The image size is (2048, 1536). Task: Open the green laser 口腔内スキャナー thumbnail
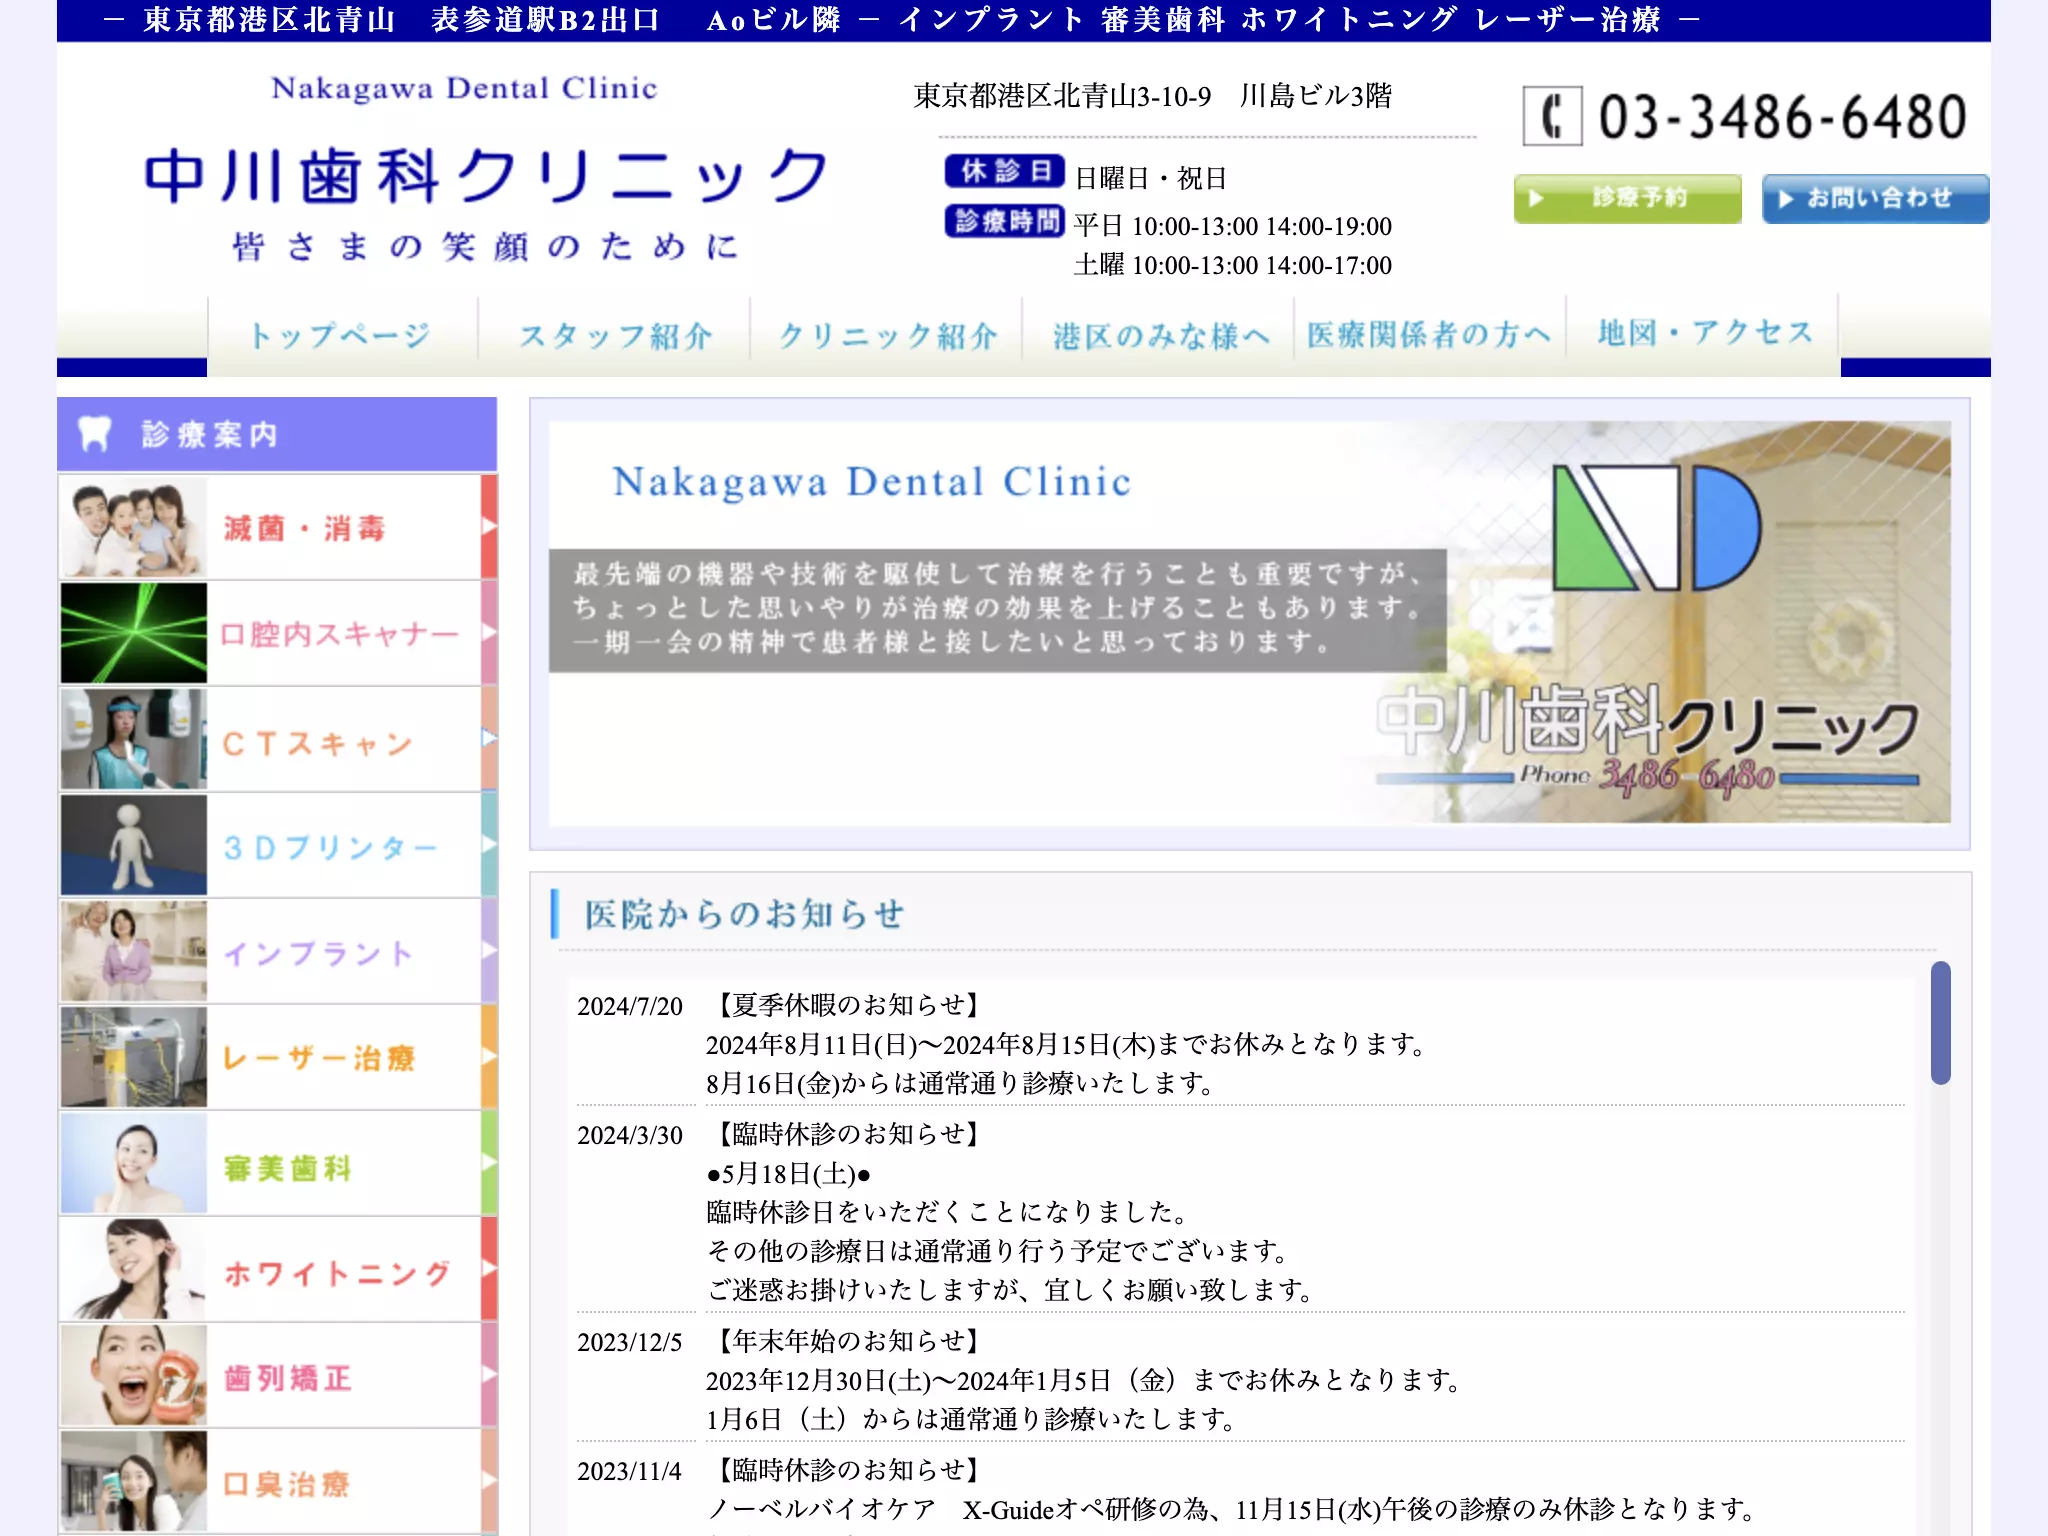134,633
